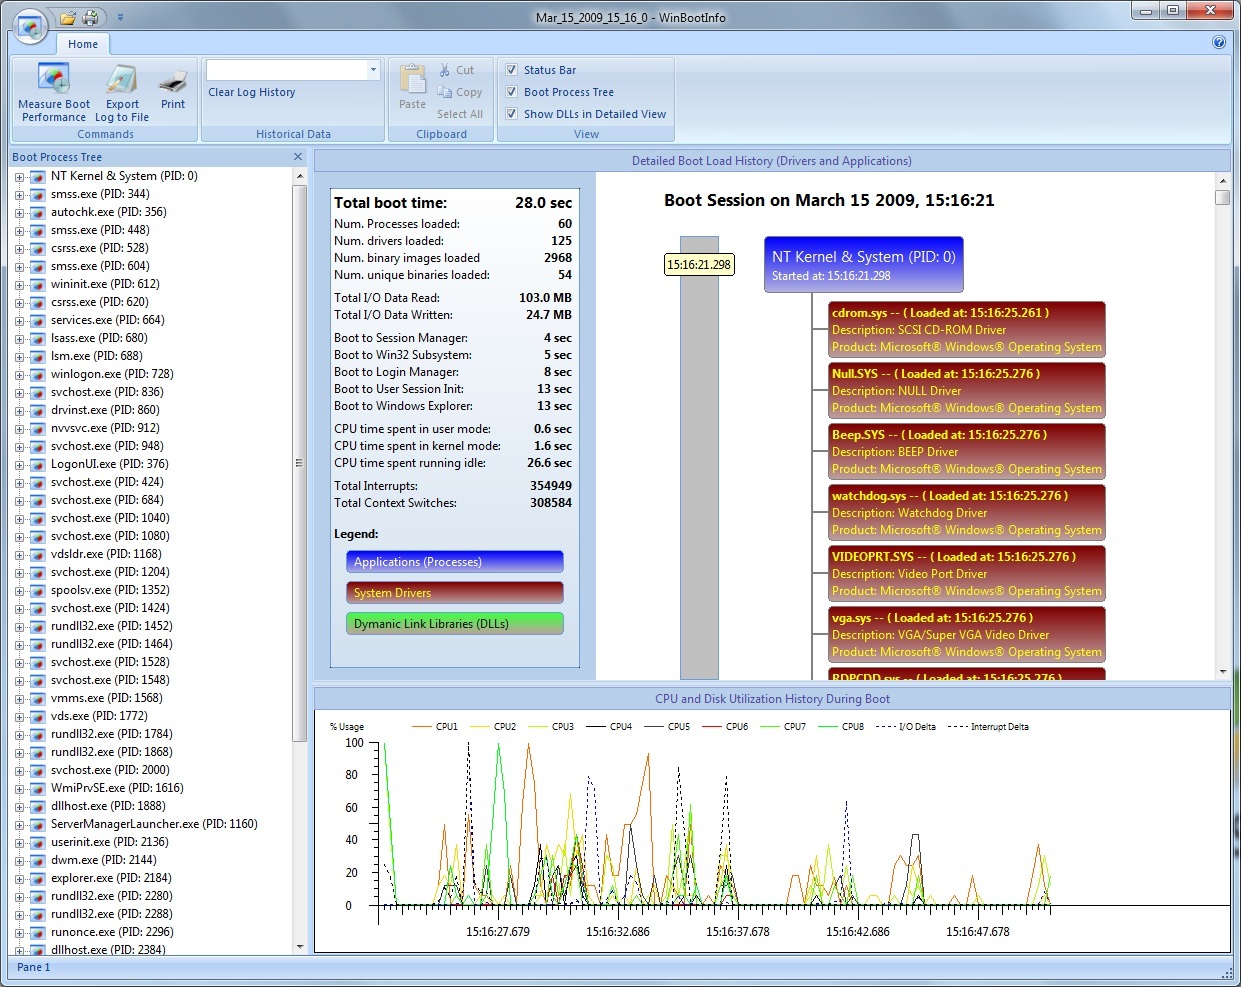Select the wininit.exe (PID: 612) process icon

coord(38,285)
